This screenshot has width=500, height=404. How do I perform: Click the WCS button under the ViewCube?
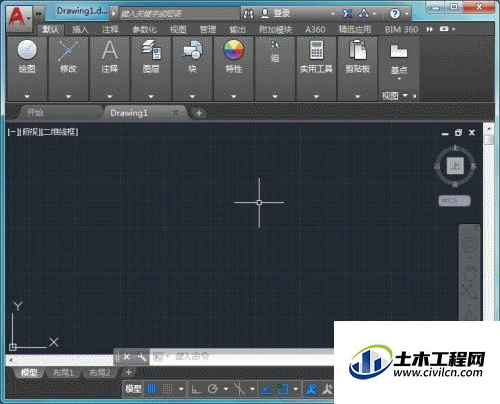454,201
